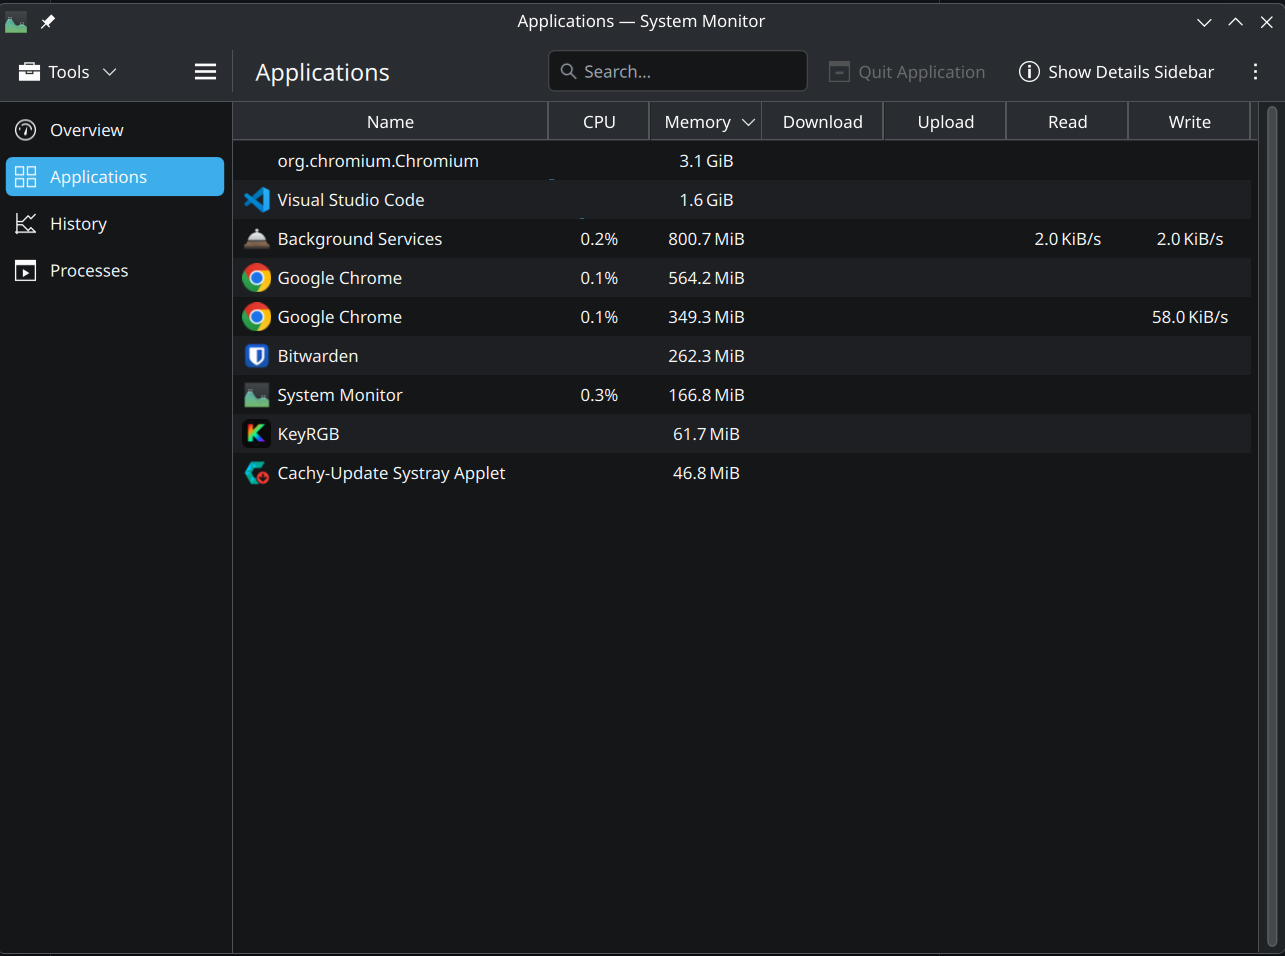
Task: Click the Background Services bell icon
Action: [x=257, y=239]
